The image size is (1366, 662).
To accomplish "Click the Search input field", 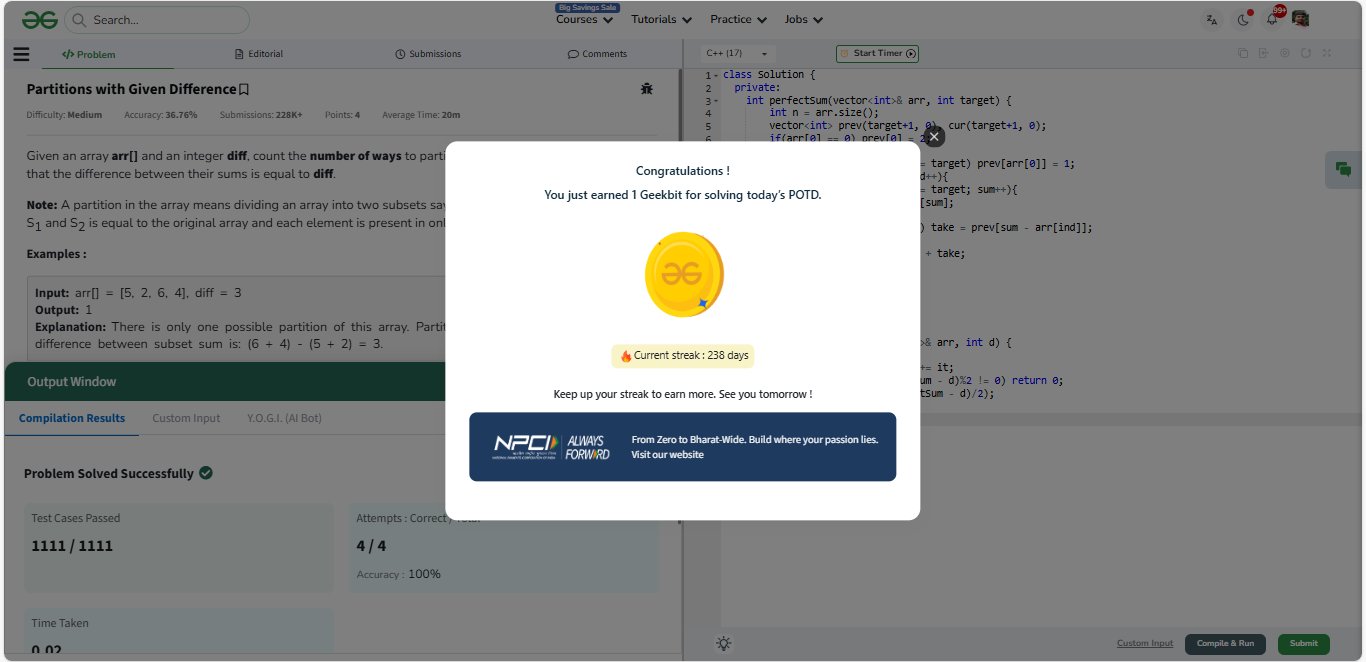I will [x=157, y=20].
